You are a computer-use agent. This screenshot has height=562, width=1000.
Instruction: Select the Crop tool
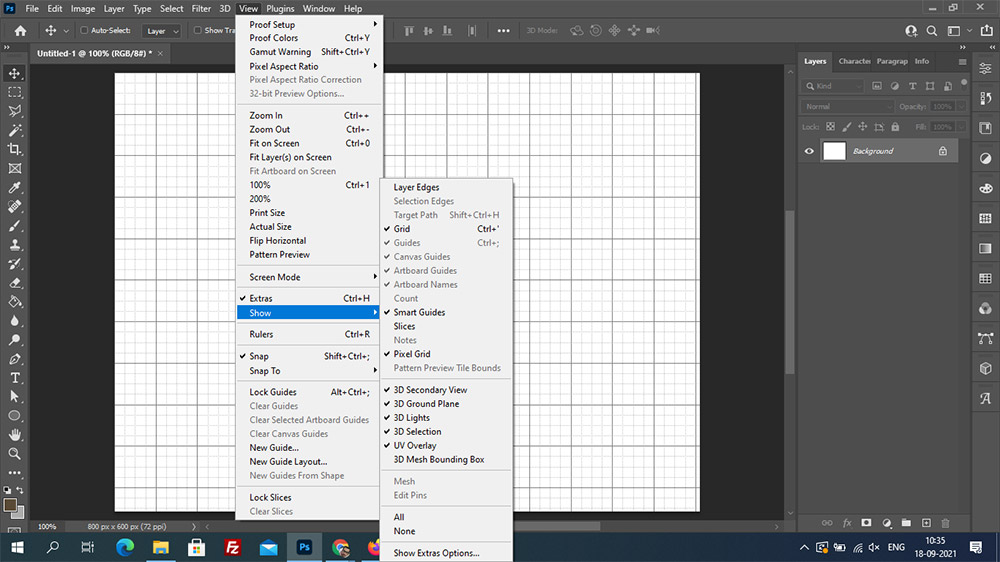coord(14,149)
